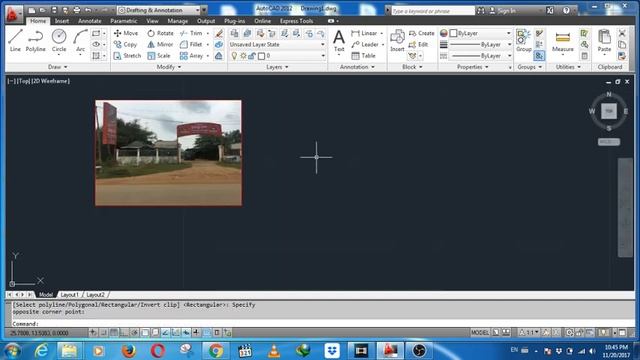The image size is (640, 360).
Task: Expand the Modify panel
Action: pyautogui.click(x=169, y=67)
